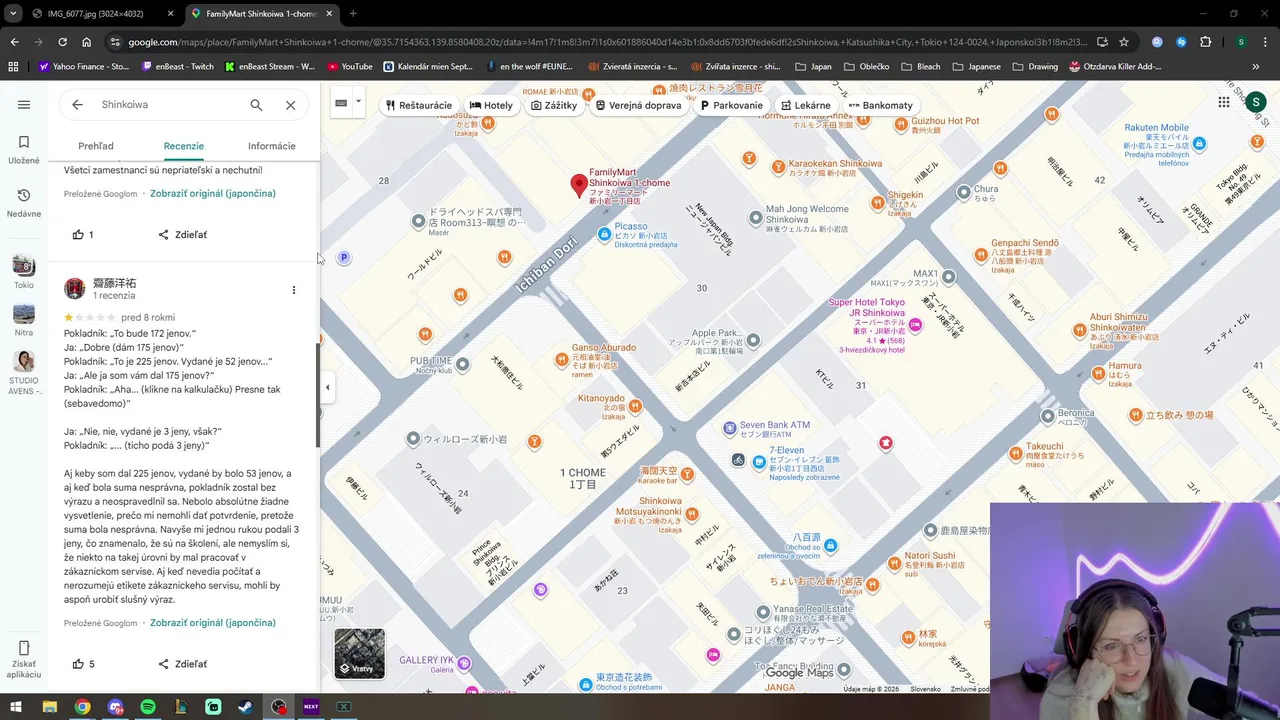1280x720 pixels.
Task: Select GALLERY IYK marker
Action: click(464, 662)
